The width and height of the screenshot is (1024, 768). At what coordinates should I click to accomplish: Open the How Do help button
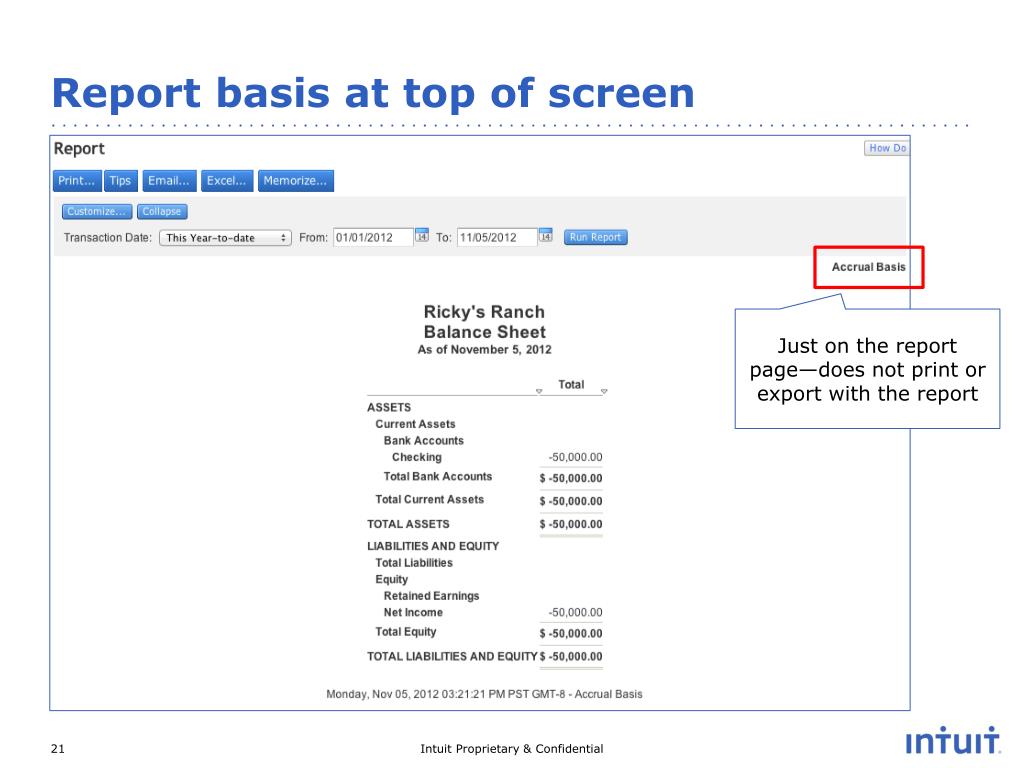coord(887,148)
